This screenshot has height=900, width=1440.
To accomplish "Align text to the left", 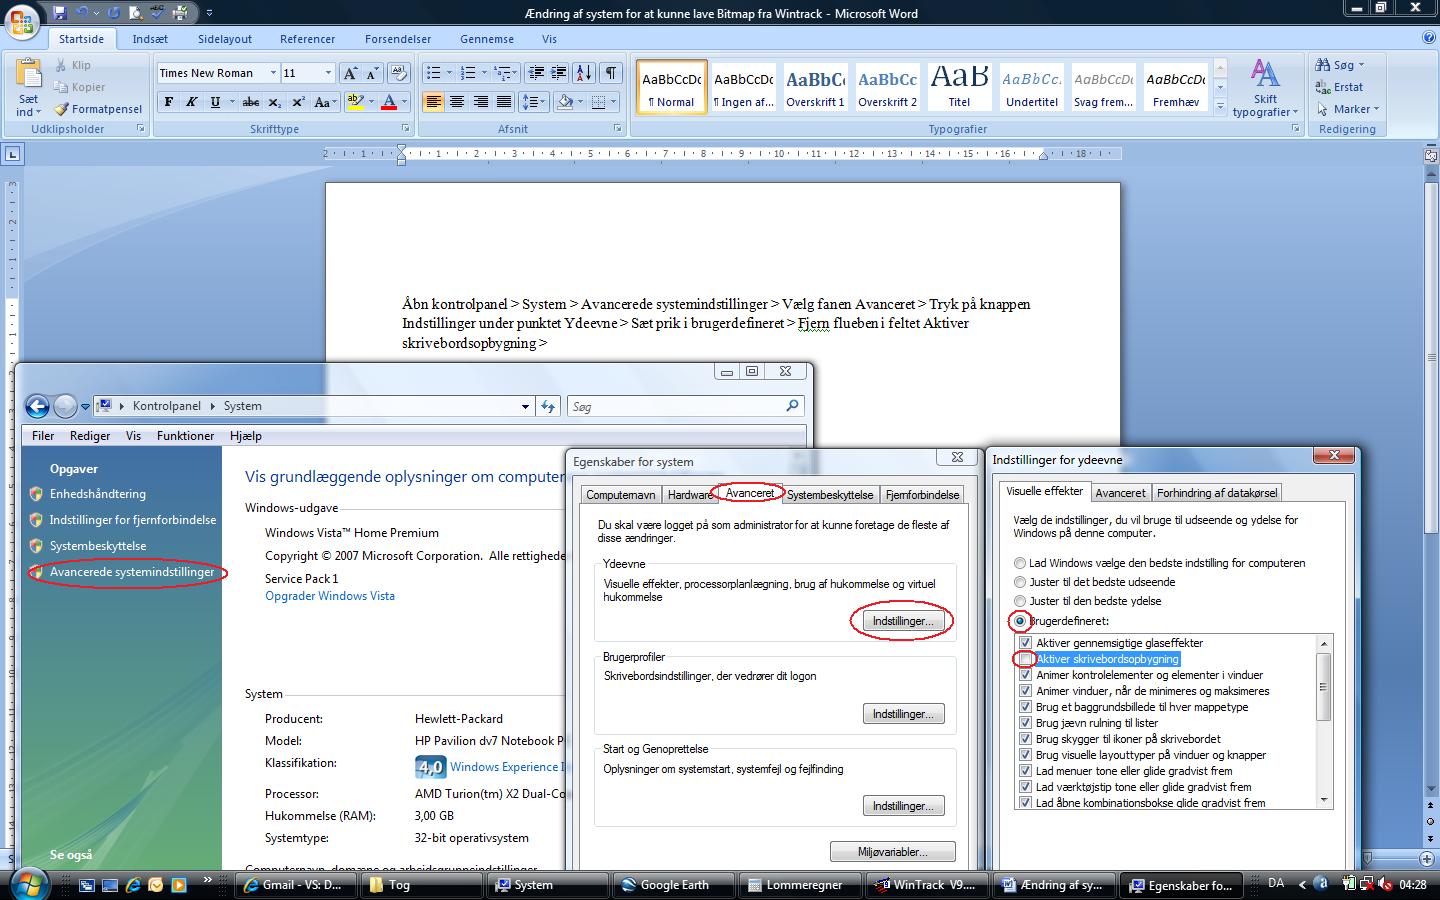I will pyautogui.click(x=433, y=102).
